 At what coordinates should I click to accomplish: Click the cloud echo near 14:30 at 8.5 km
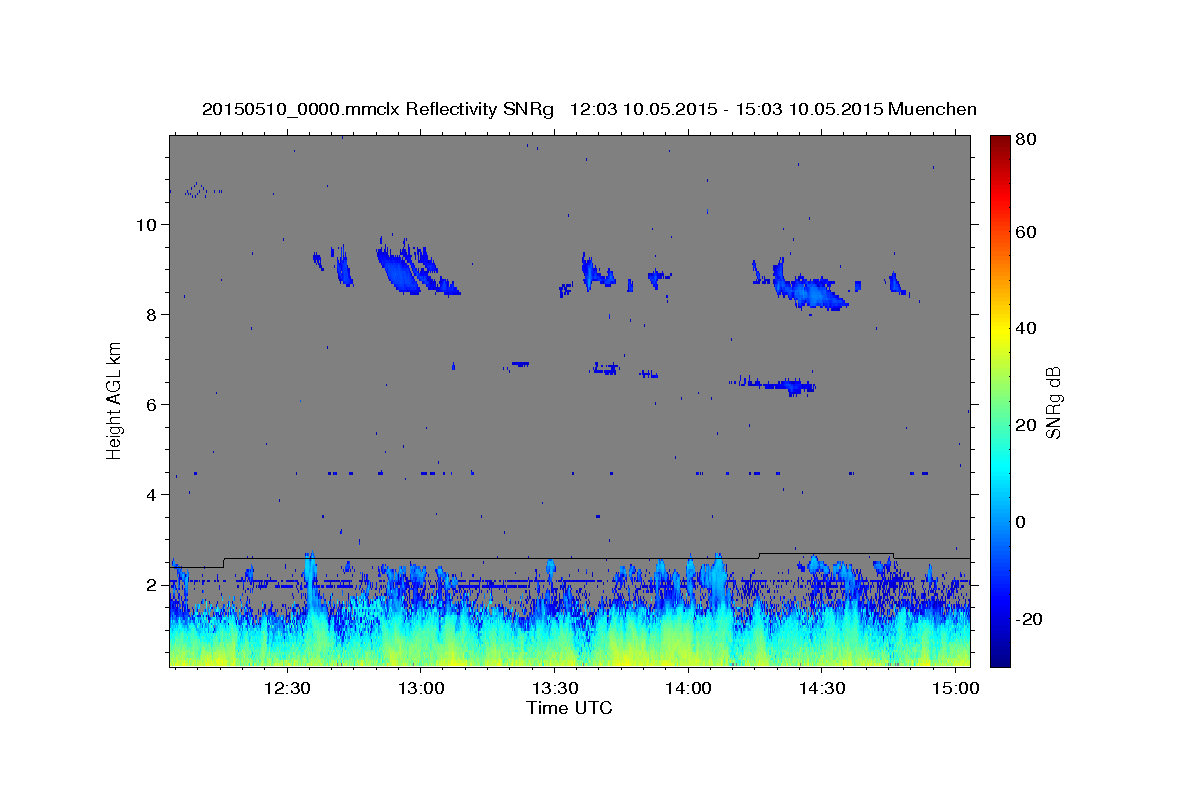pyautogui.click(x=810, y=291)
